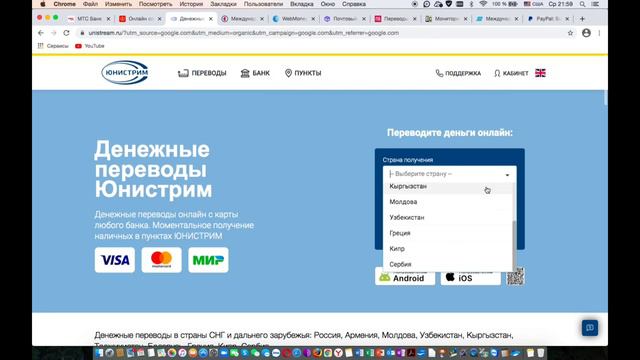This screenshot has width=640, height=360.
Task: Click the Visa card logo
Action: (115, 260)
